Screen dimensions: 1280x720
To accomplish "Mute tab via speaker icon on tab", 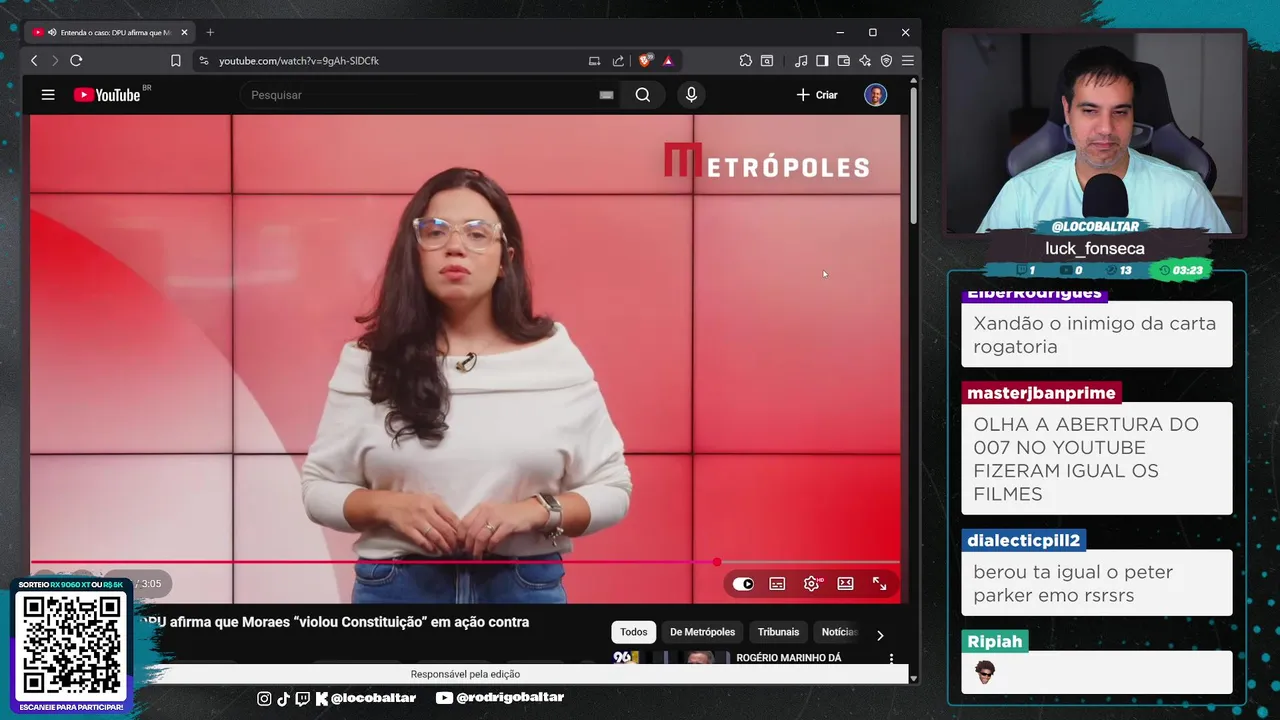I will tap(52, 32).
